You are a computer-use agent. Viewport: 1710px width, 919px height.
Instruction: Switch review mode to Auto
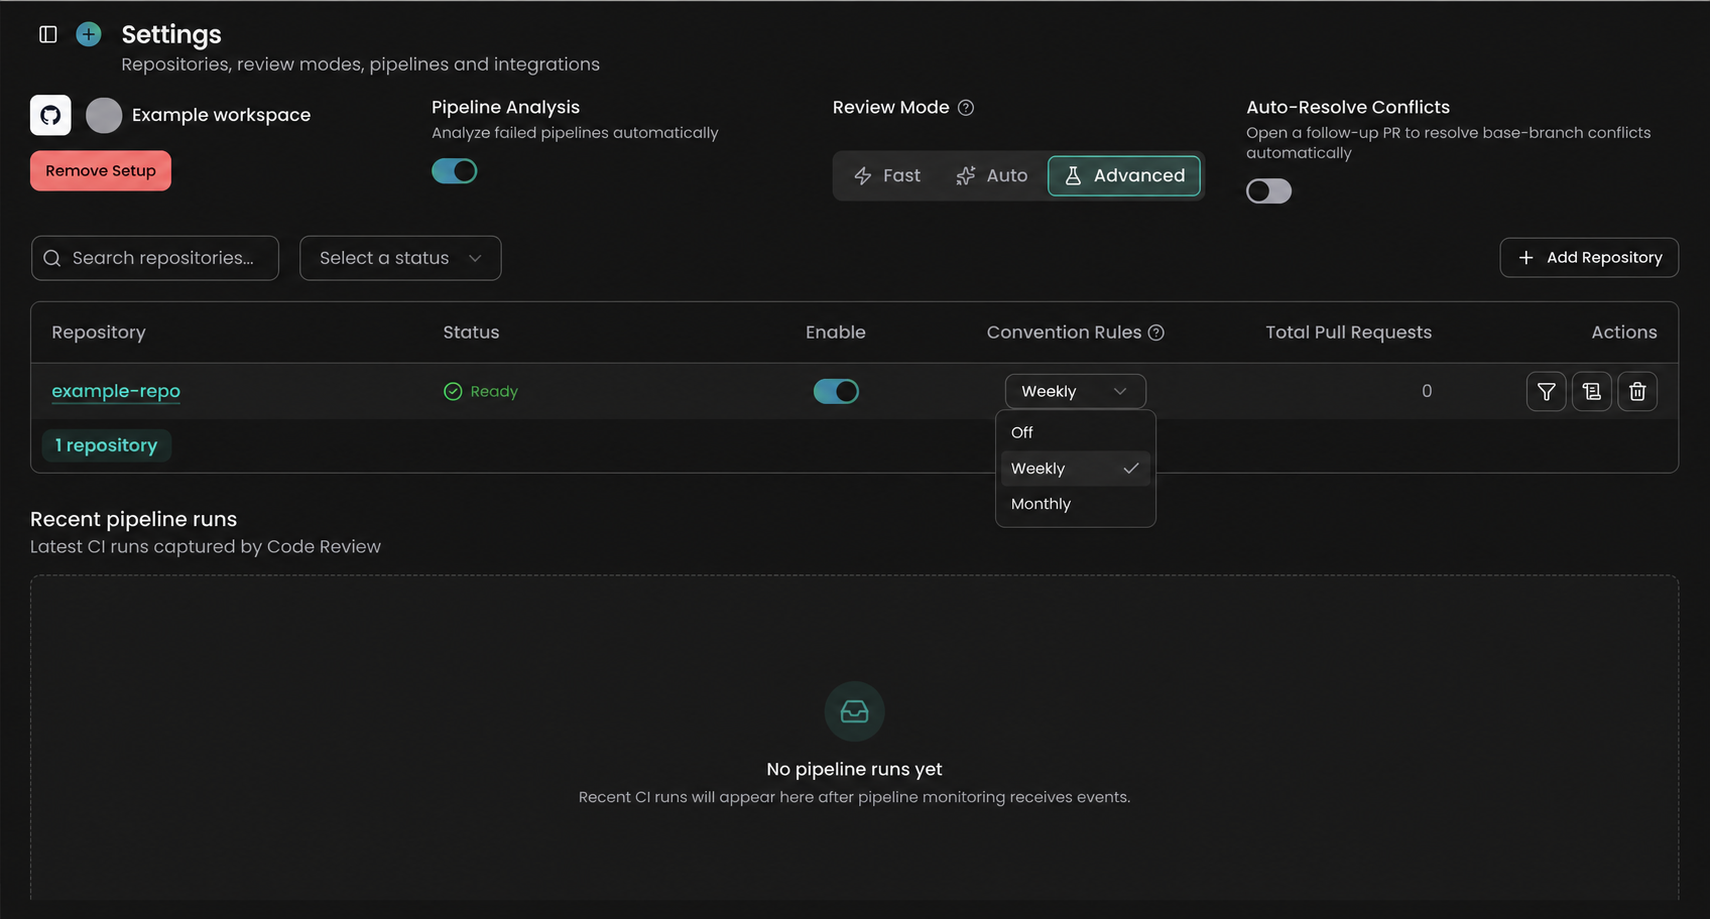992,176
